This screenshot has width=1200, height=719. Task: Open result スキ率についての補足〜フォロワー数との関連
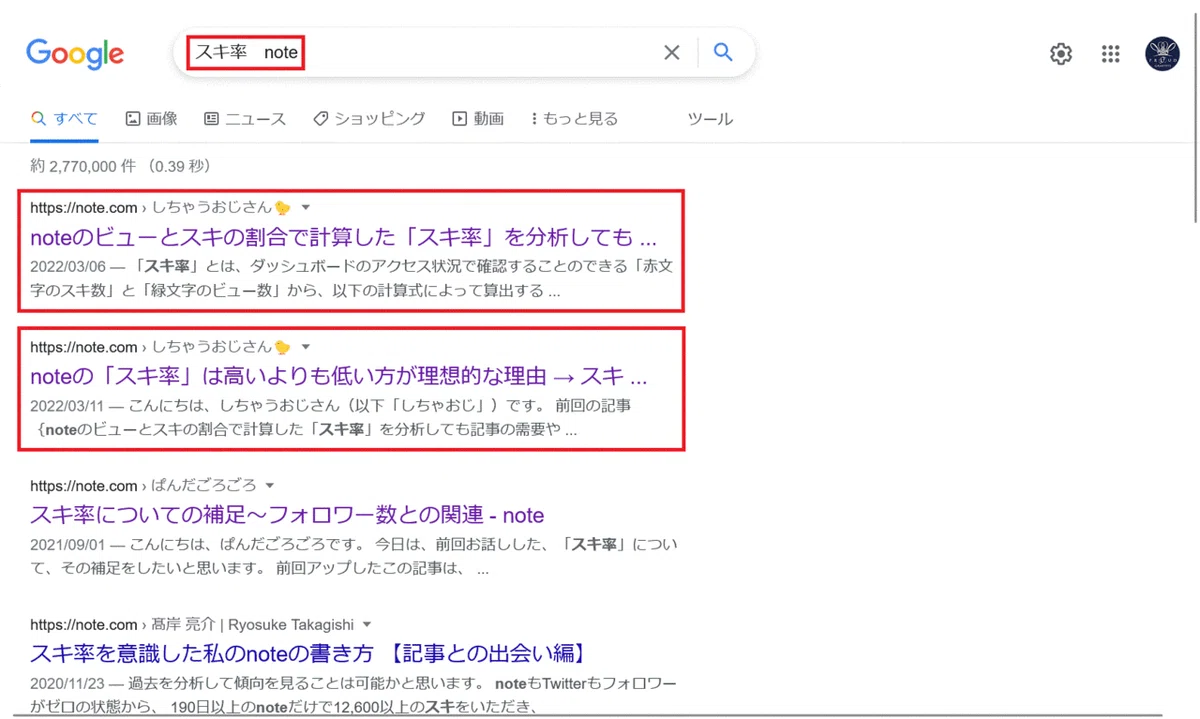[287, 516]
